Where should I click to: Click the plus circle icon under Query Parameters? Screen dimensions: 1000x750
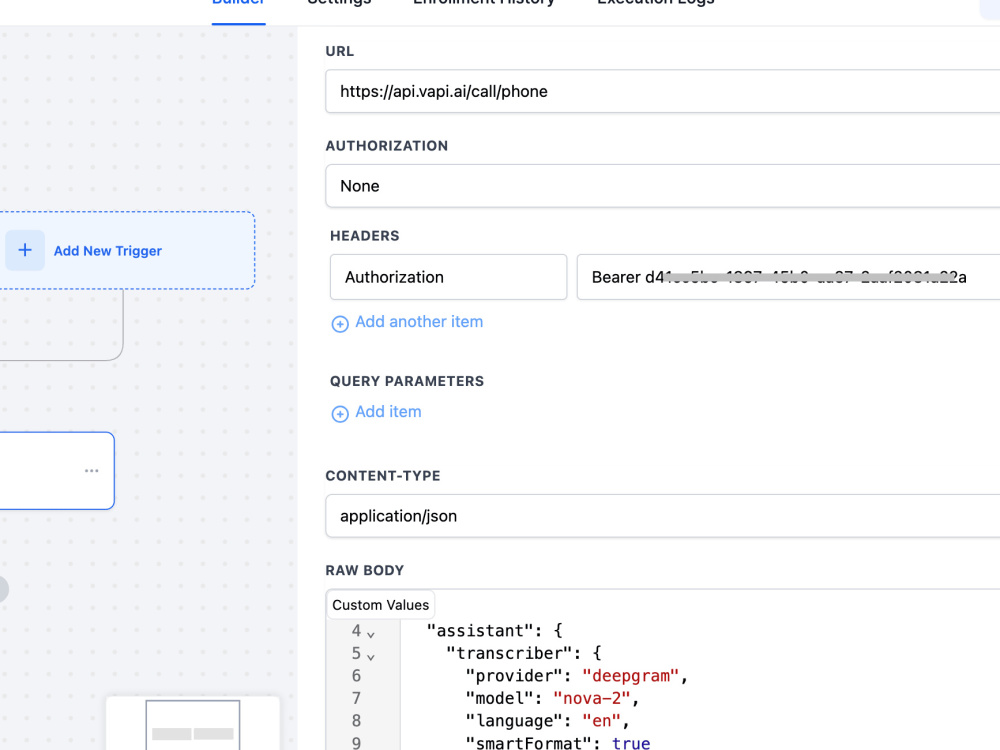340,413
